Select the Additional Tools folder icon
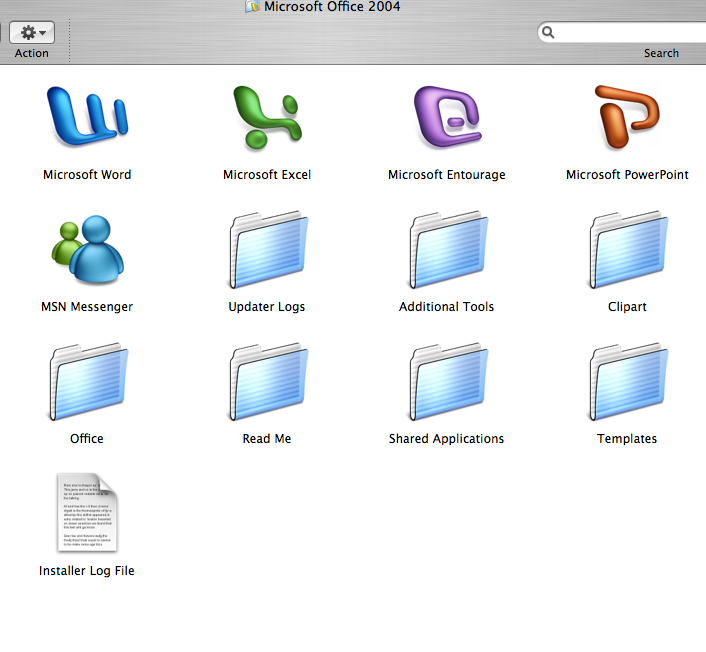This screenshot has width=706, height=652. click(448, 249)
